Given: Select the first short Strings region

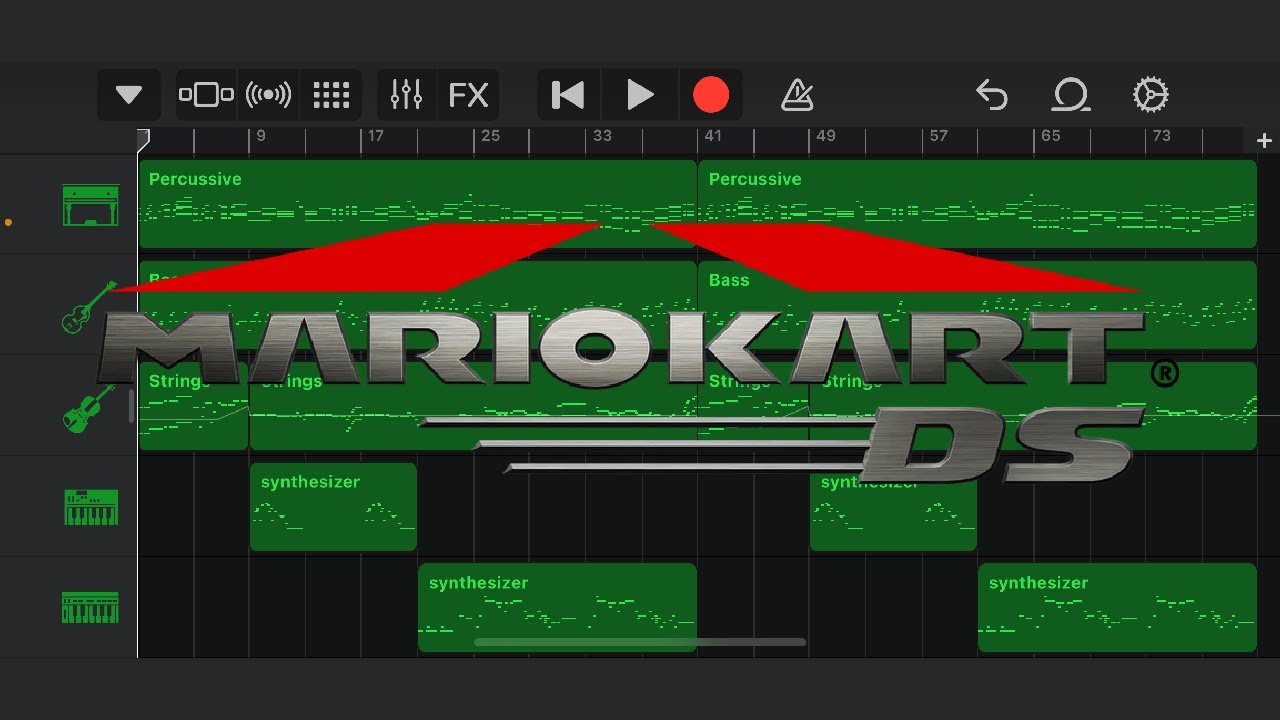Looking at the screenshot, I should pyautogui.click(x=193, y=406).
